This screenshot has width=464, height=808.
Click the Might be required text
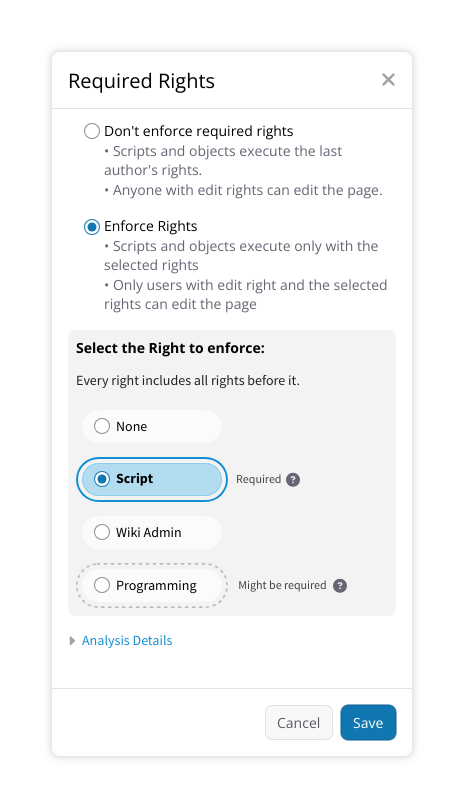pos(282,585)
